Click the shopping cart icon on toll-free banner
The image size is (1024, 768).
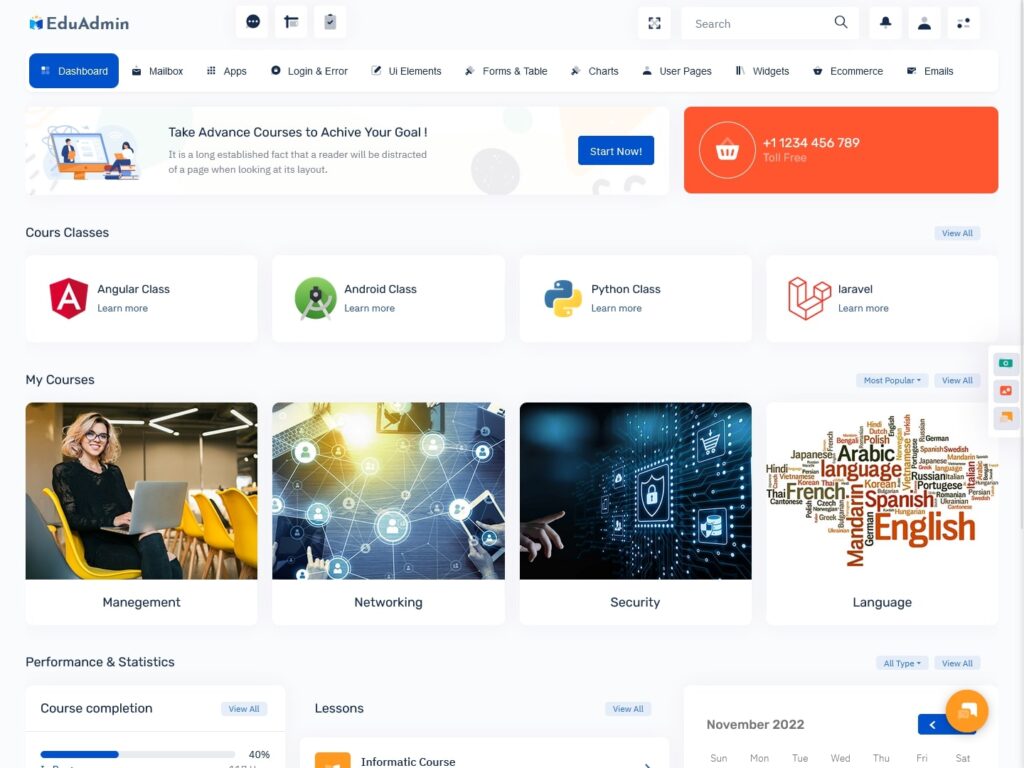tap(726, 151)
